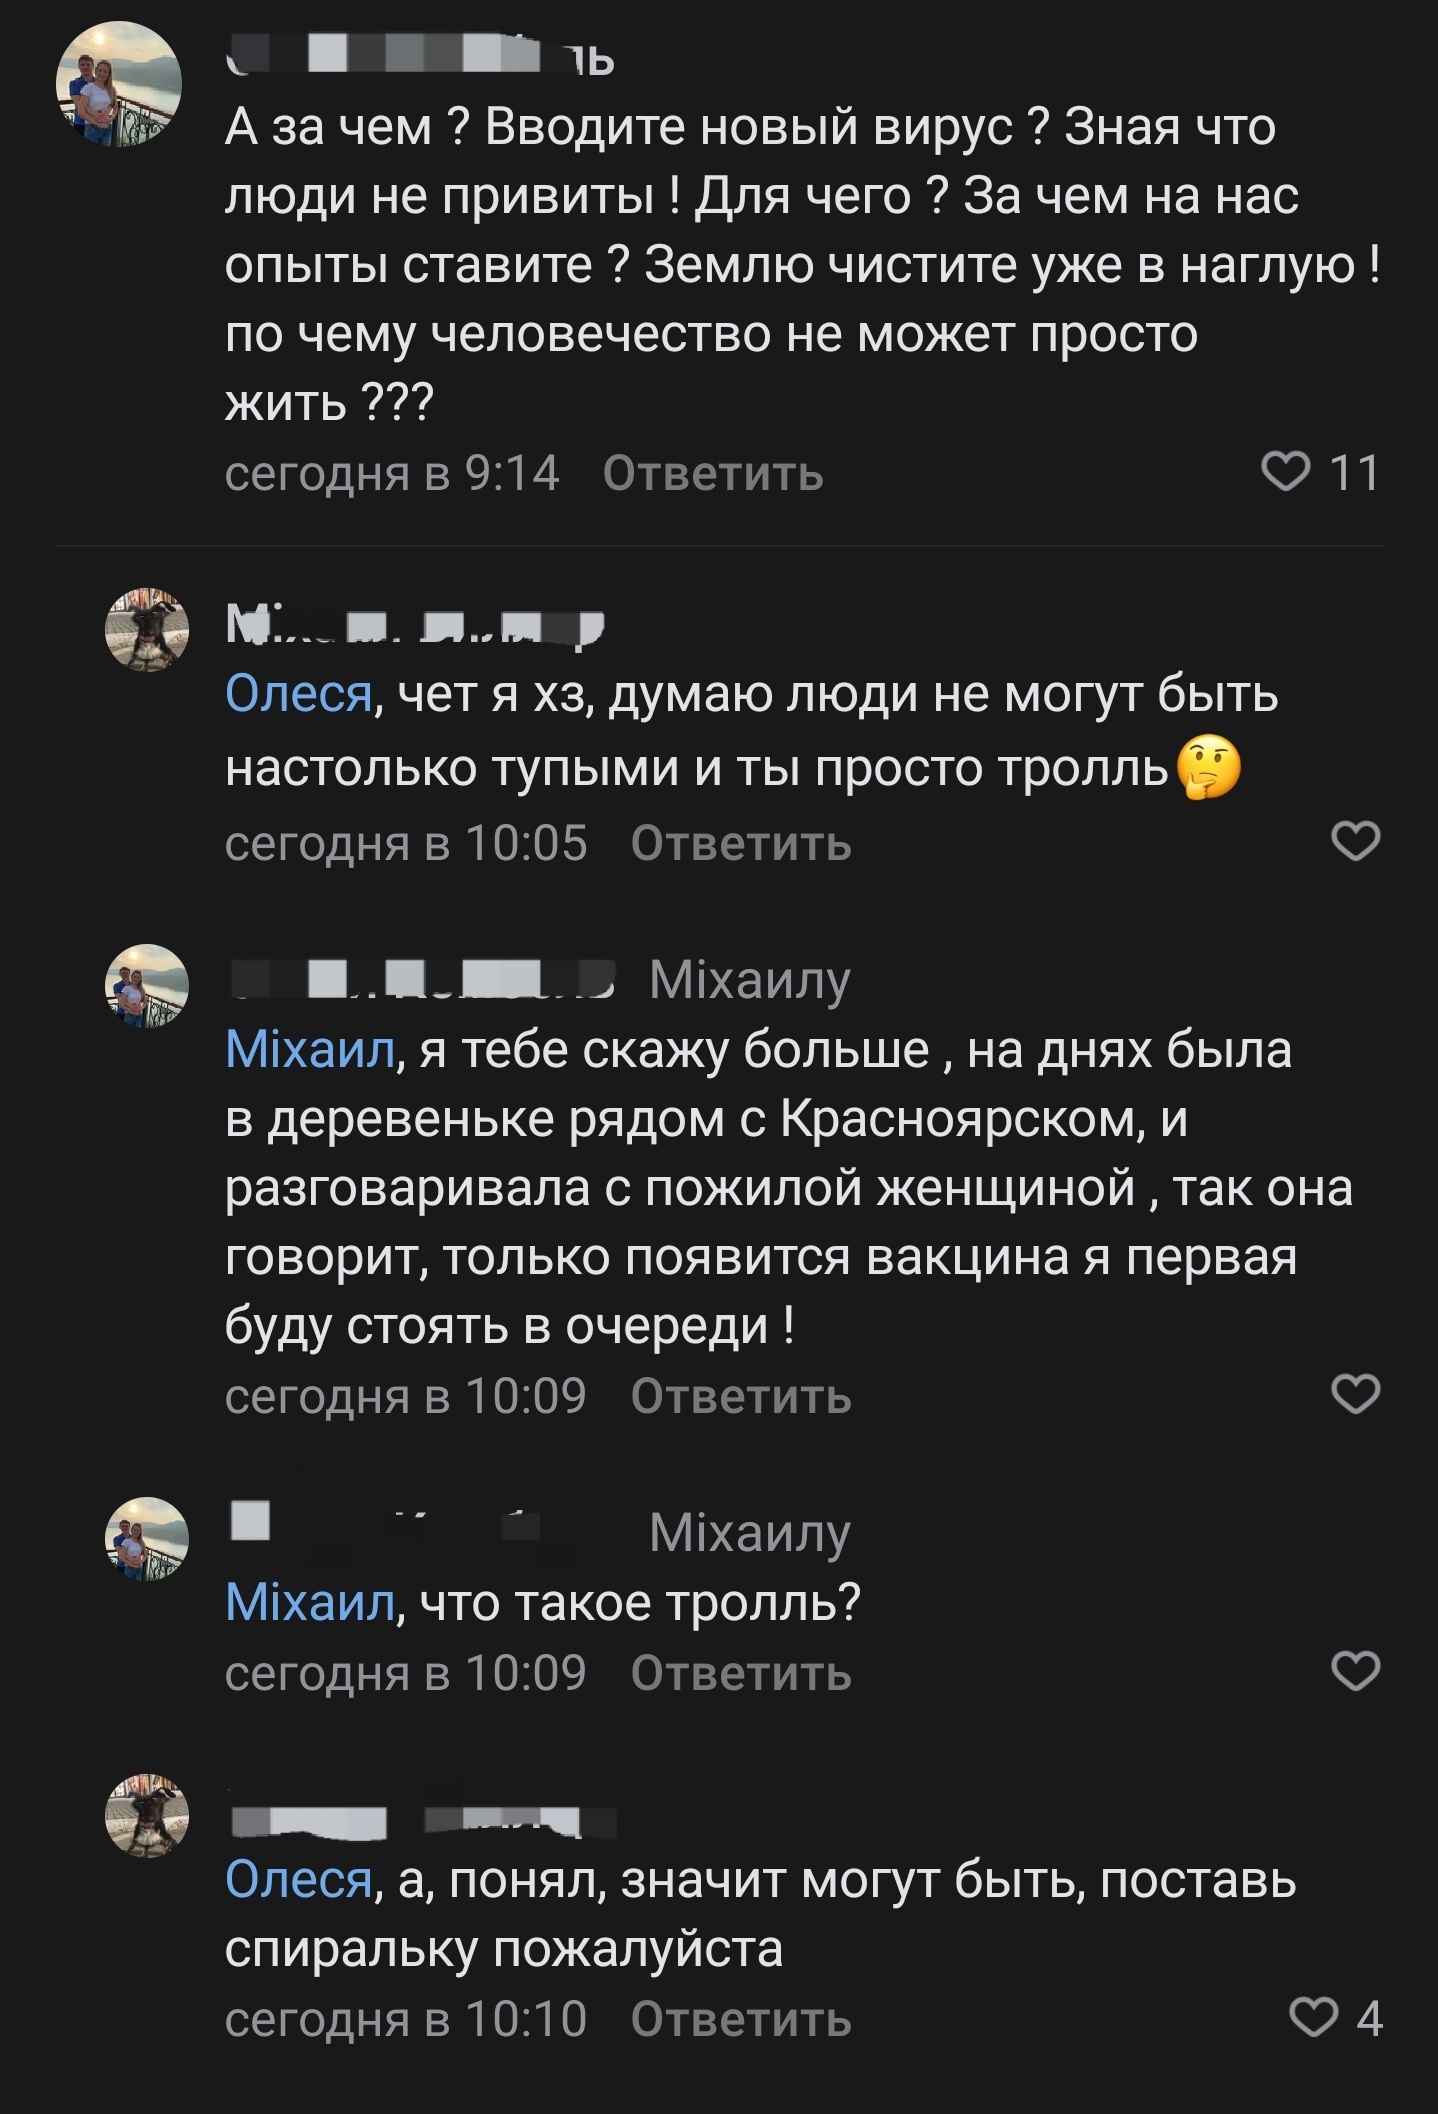This screenshot has height=2114, width=1438.
Task: Like the 10:10 comment with 4 likes
Action: click(x=1313, y=2018)
